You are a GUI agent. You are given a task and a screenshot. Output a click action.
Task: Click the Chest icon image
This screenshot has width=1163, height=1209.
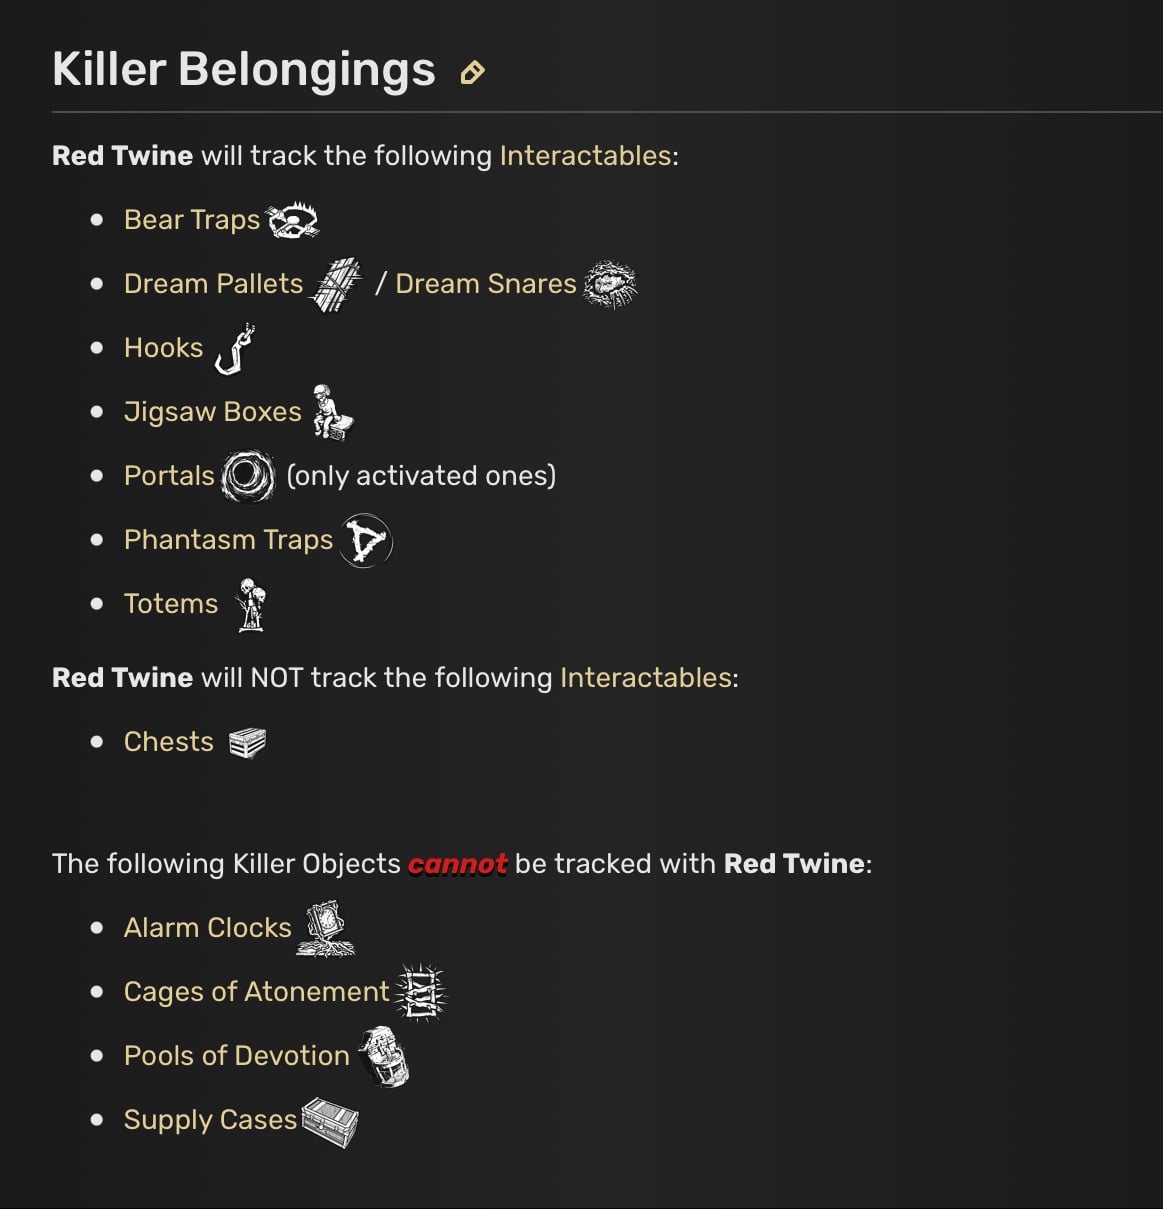[247, 743]
